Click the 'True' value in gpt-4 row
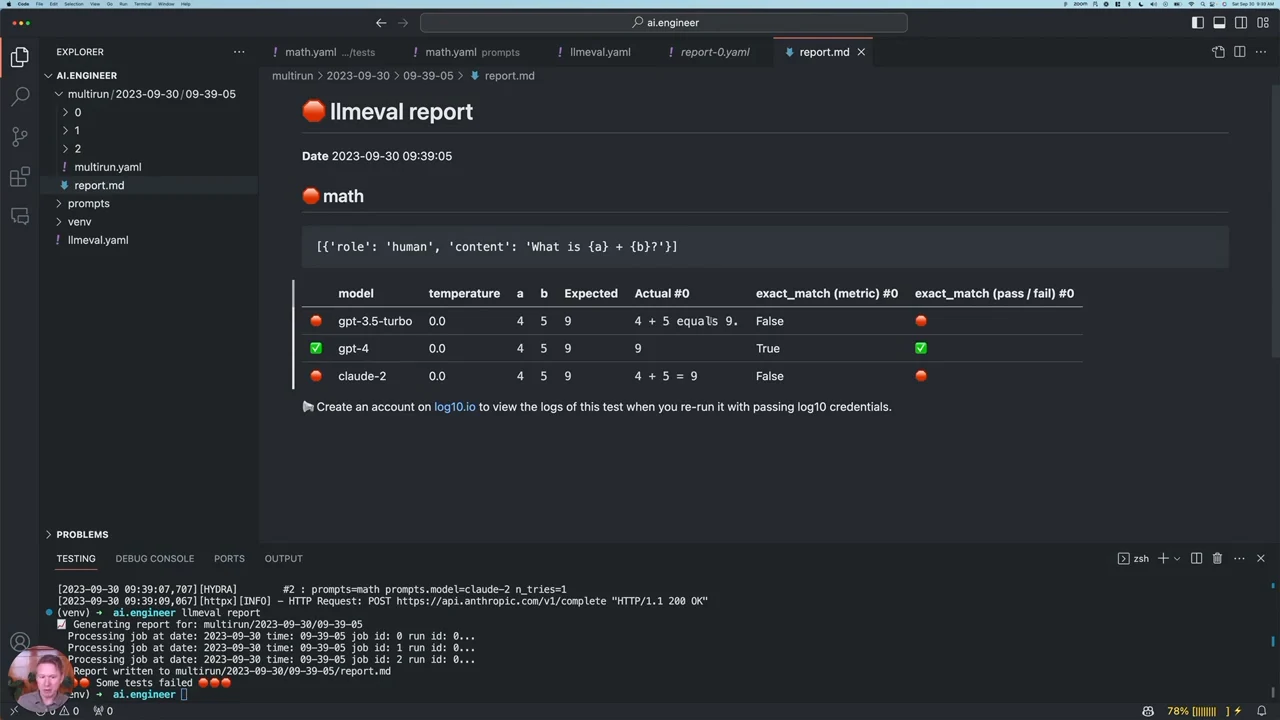Viewport: 1280px width, 720px height. [x=768, y=348]
